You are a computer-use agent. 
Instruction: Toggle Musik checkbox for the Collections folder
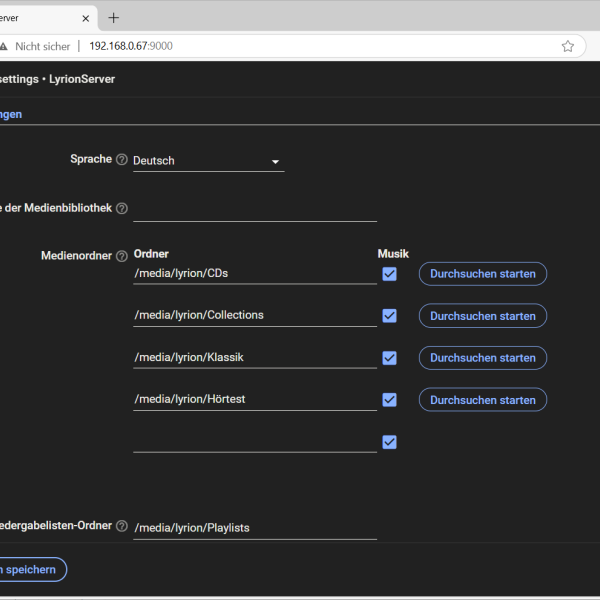click(390, 316)
